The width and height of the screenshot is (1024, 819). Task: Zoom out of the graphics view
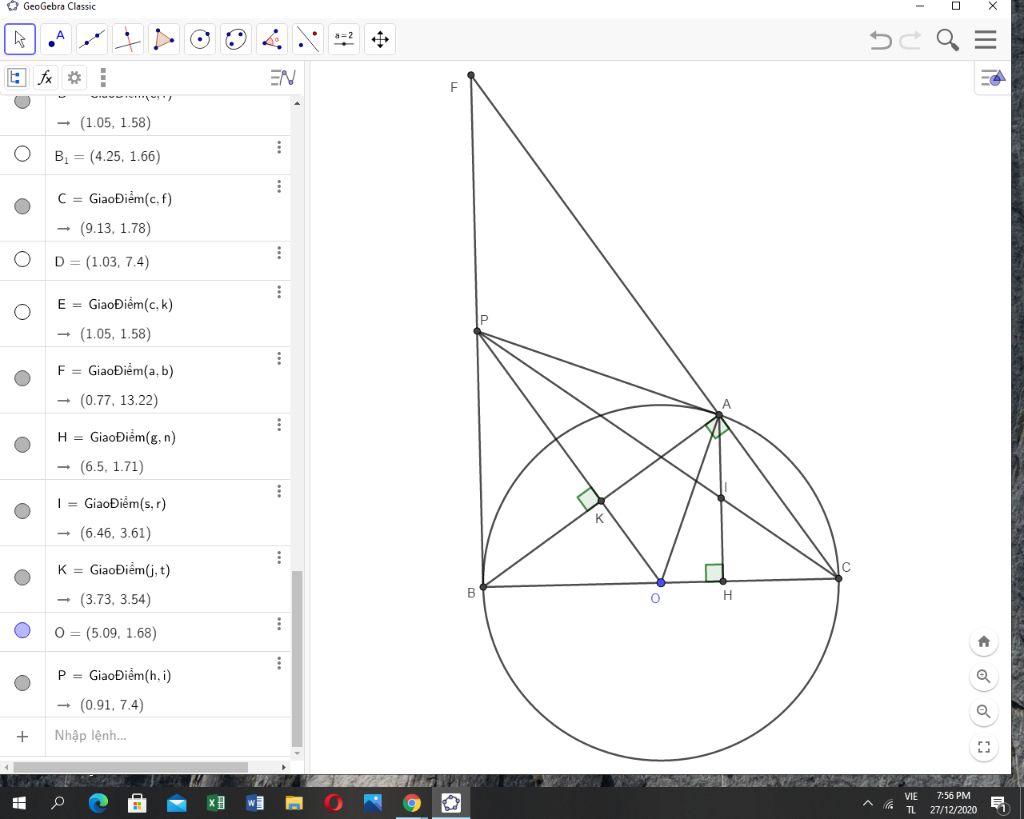(x=984, y=712)
